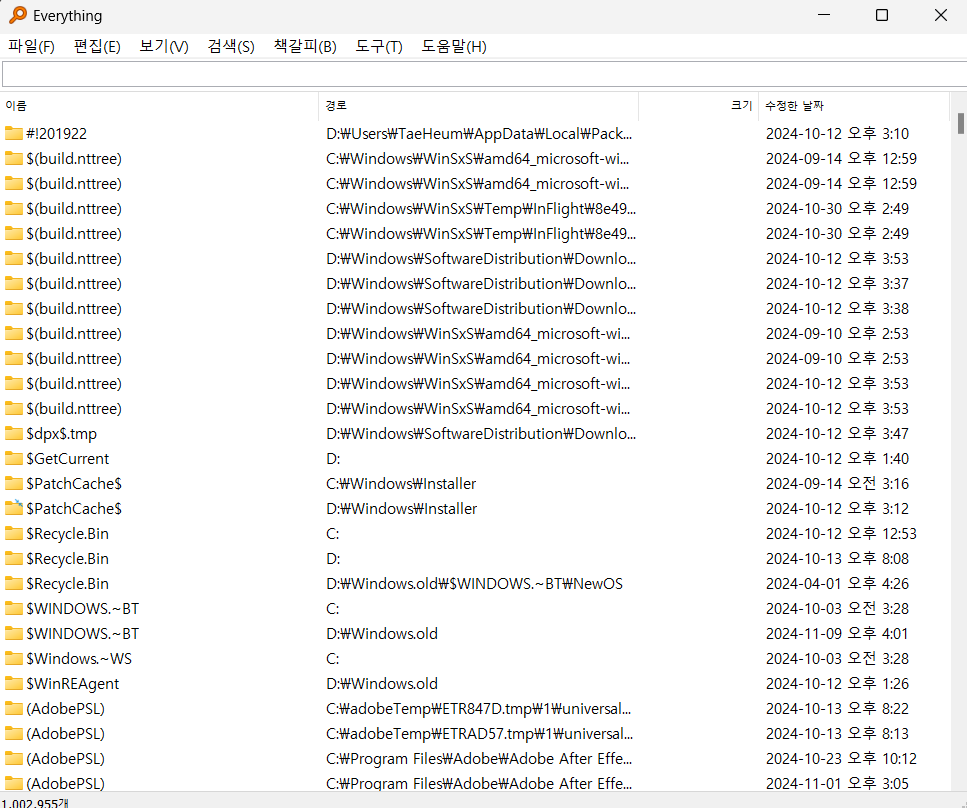Select $Recycle.Bin name modified 오후 8:08
The height and width of the screenshot is (808, 967).
pyautogui.click(x=67, y=559)
